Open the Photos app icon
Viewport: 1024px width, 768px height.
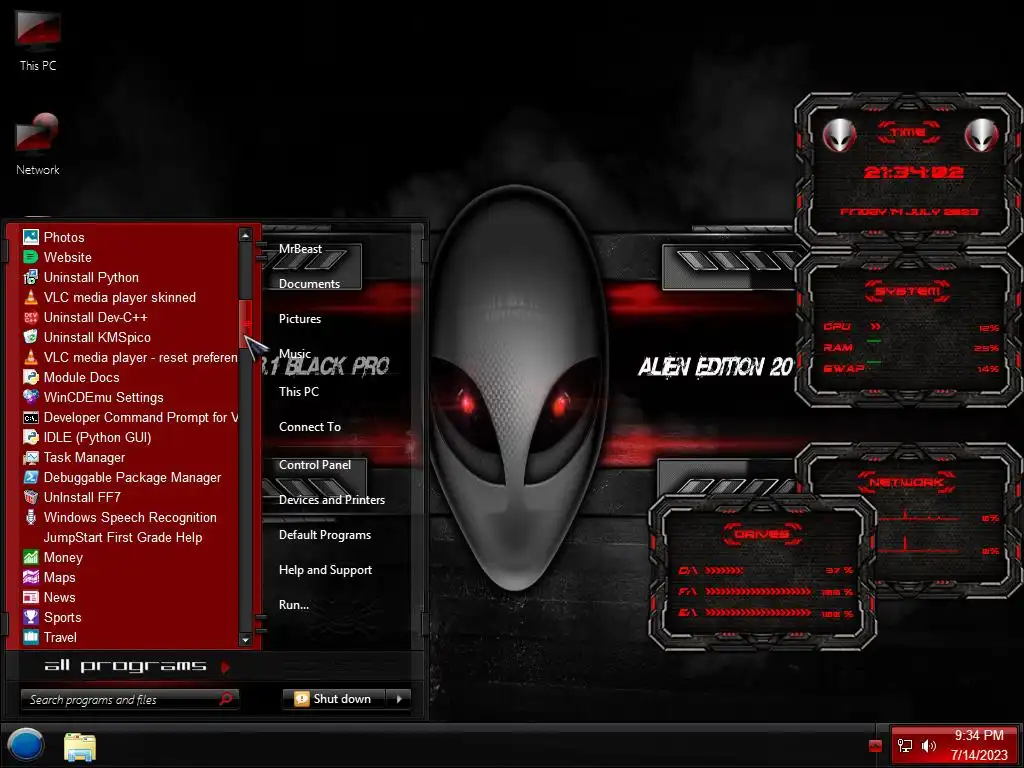click(31, 237)
